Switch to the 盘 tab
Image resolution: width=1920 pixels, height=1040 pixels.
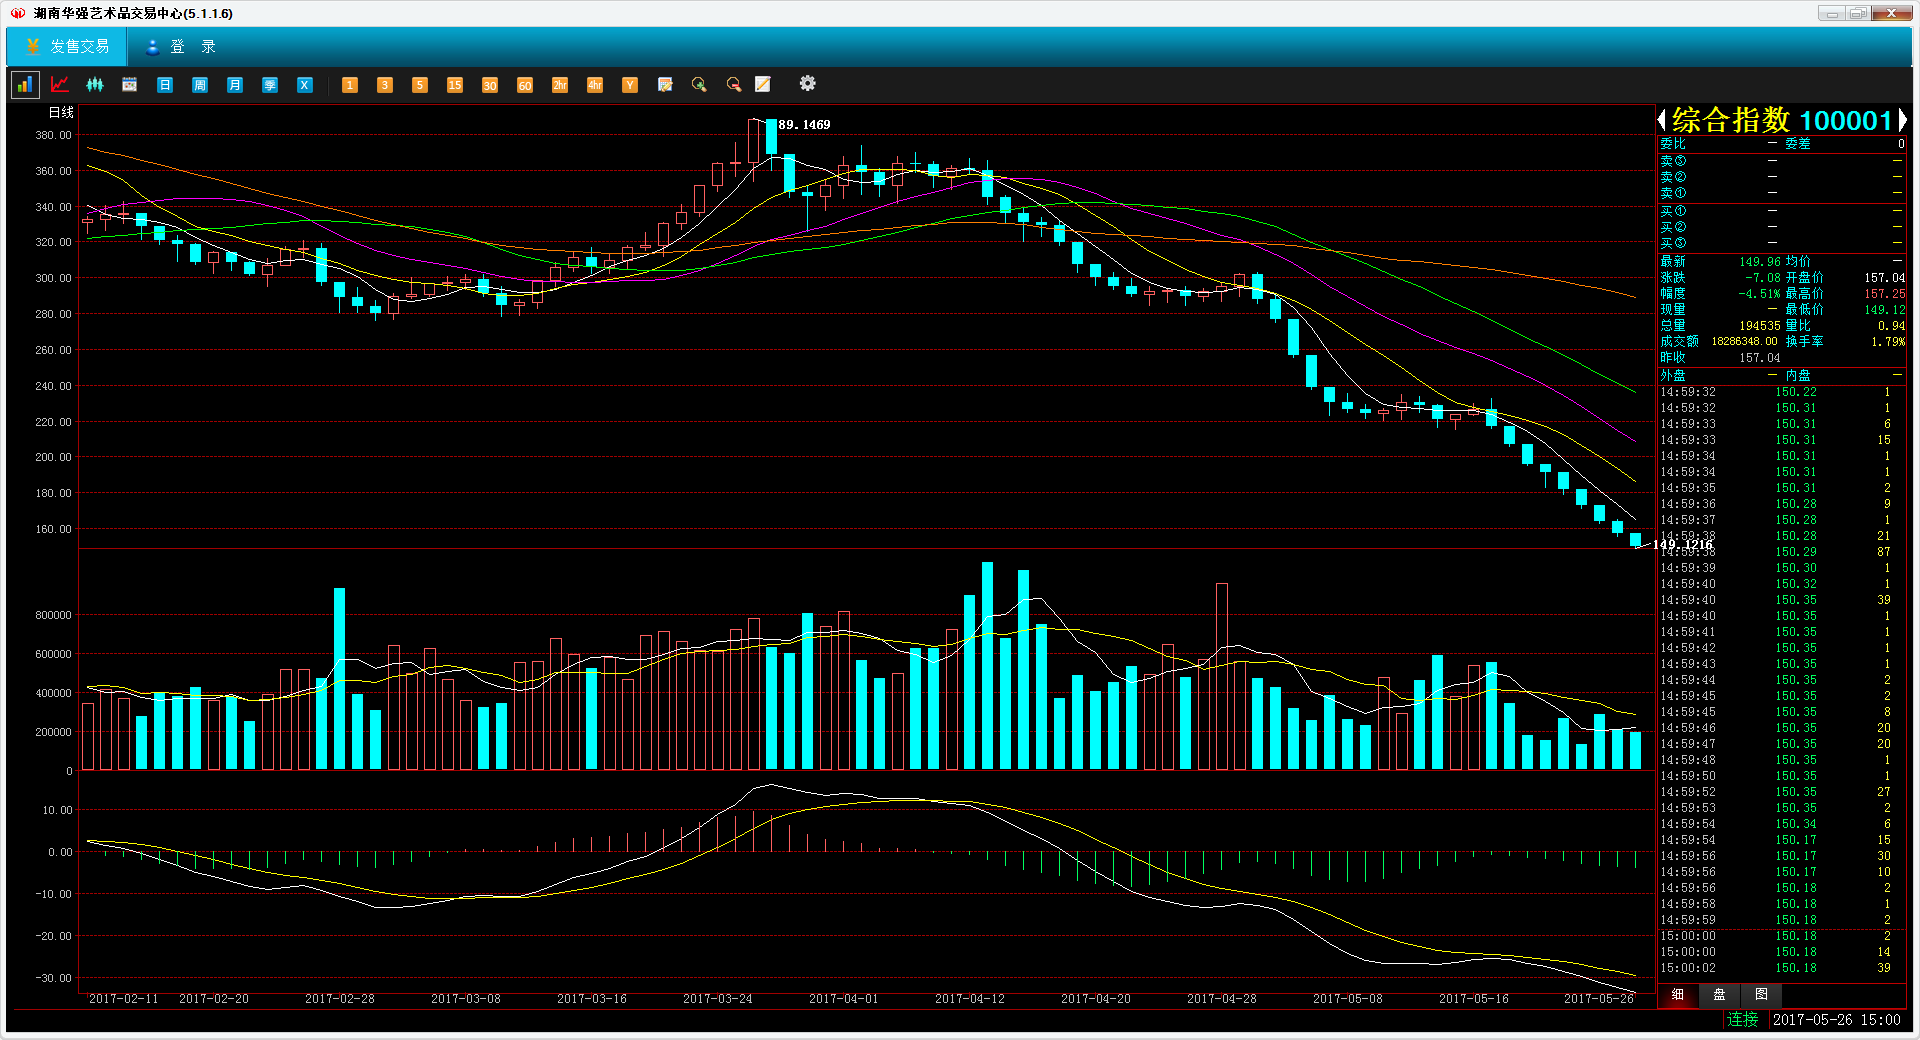point(1719,995)
